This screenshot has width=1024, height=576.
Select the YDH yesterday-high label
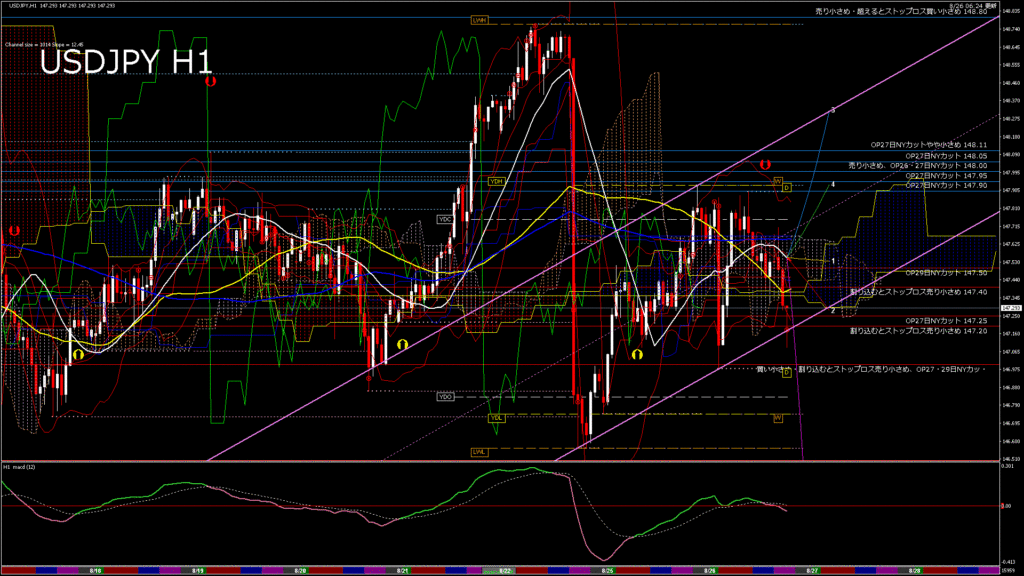tap(496, 181)
